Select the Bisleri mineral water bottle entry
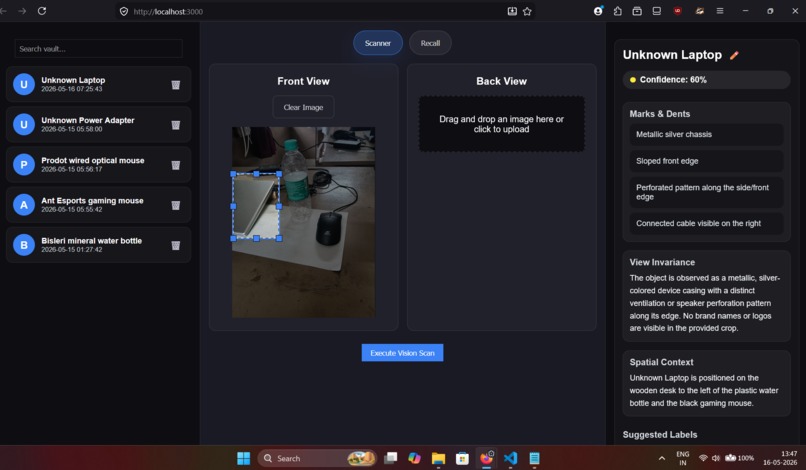Image resolution: width=806 pixels, height=470 pixels. click(98, 245)
